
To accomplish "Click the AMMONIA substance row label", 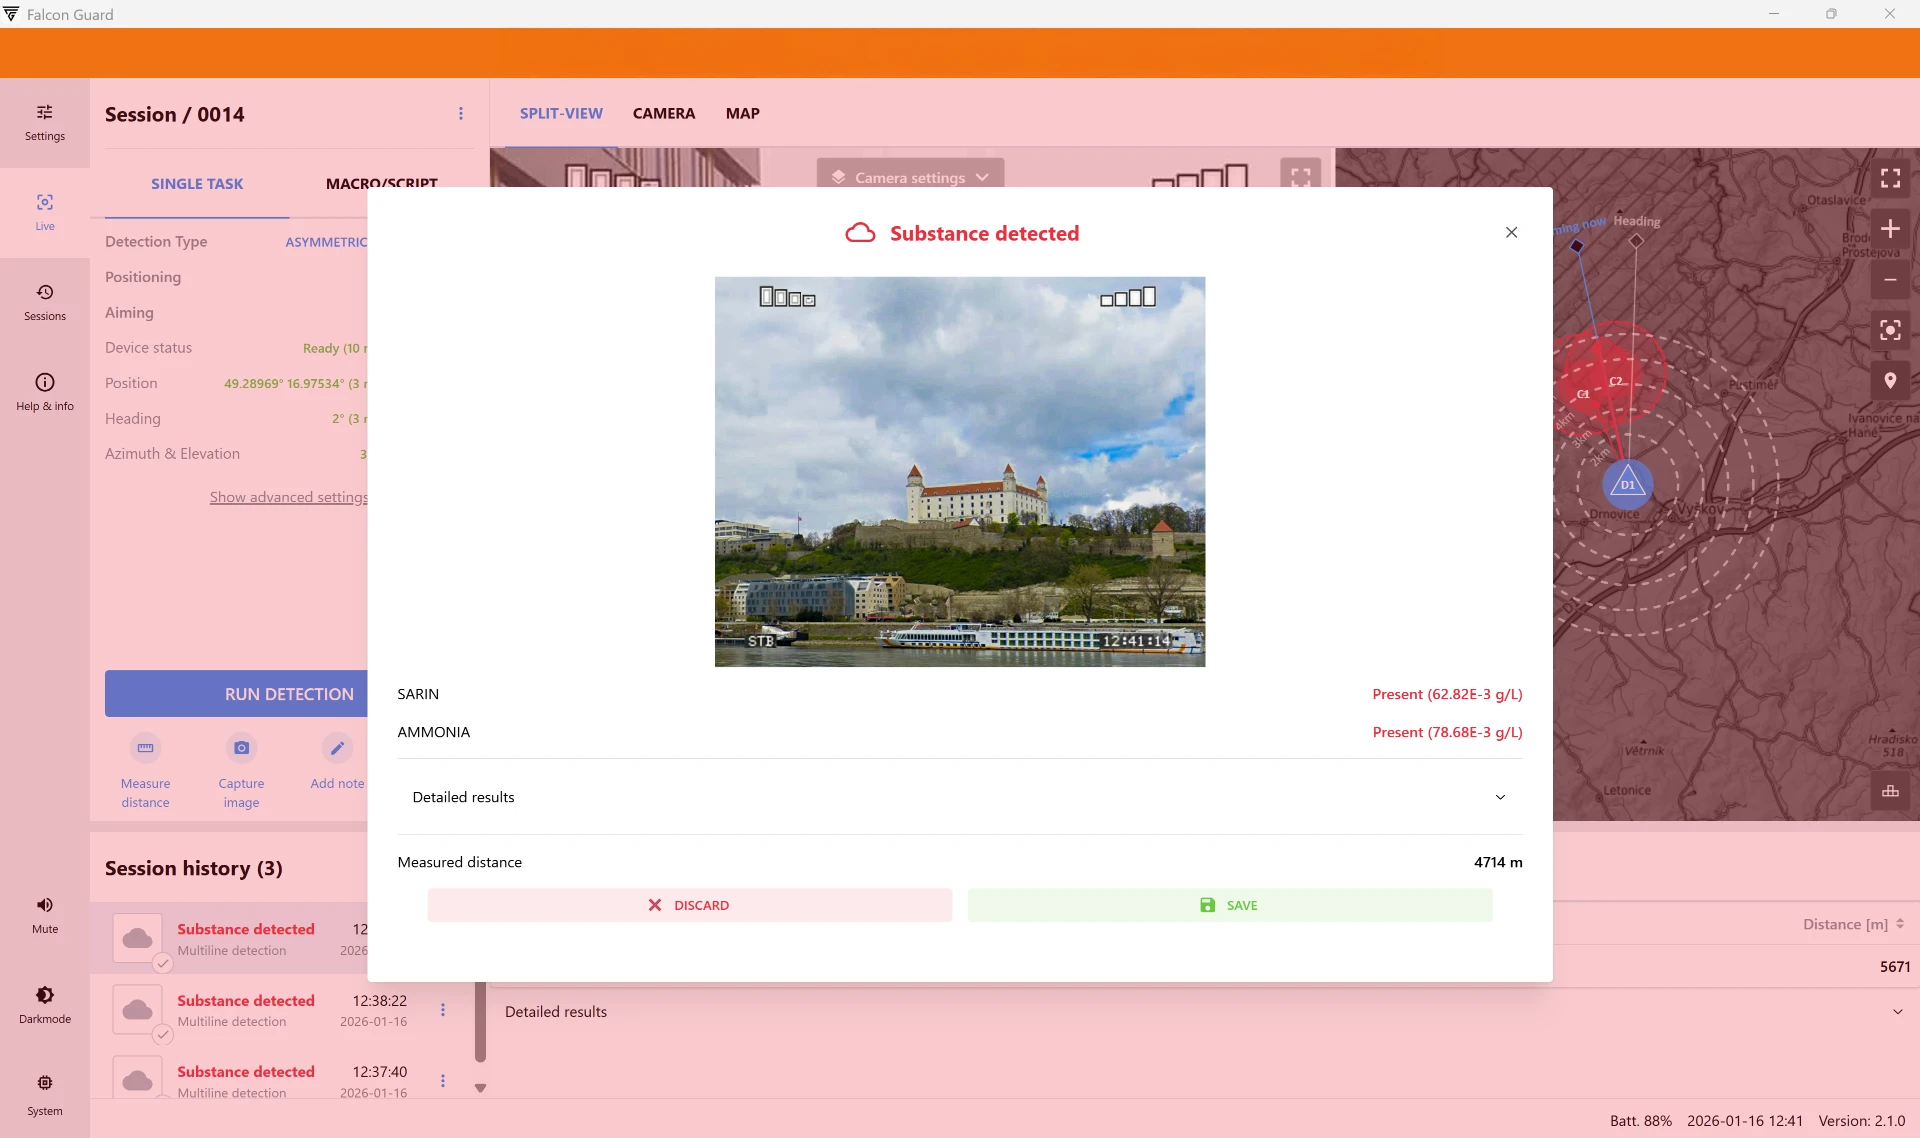I will (x=434, y=732).
